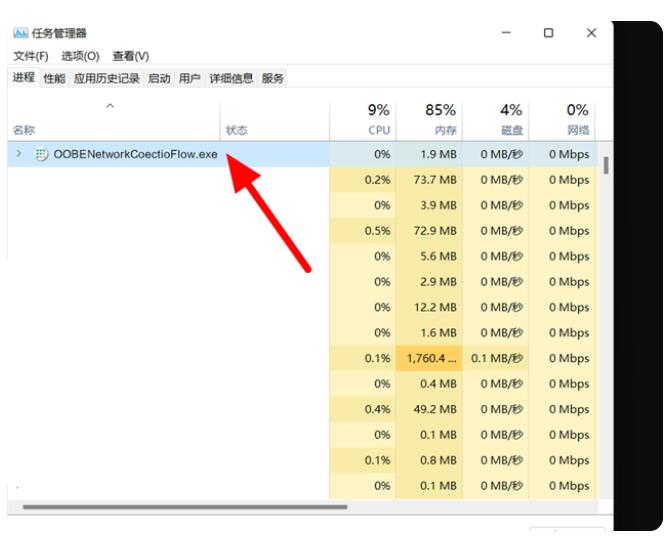Screen dimensions: 668x537
Task: Collapse the column header sort arrow above 名称
Action: pyautogui.click(x=110, y=106)
